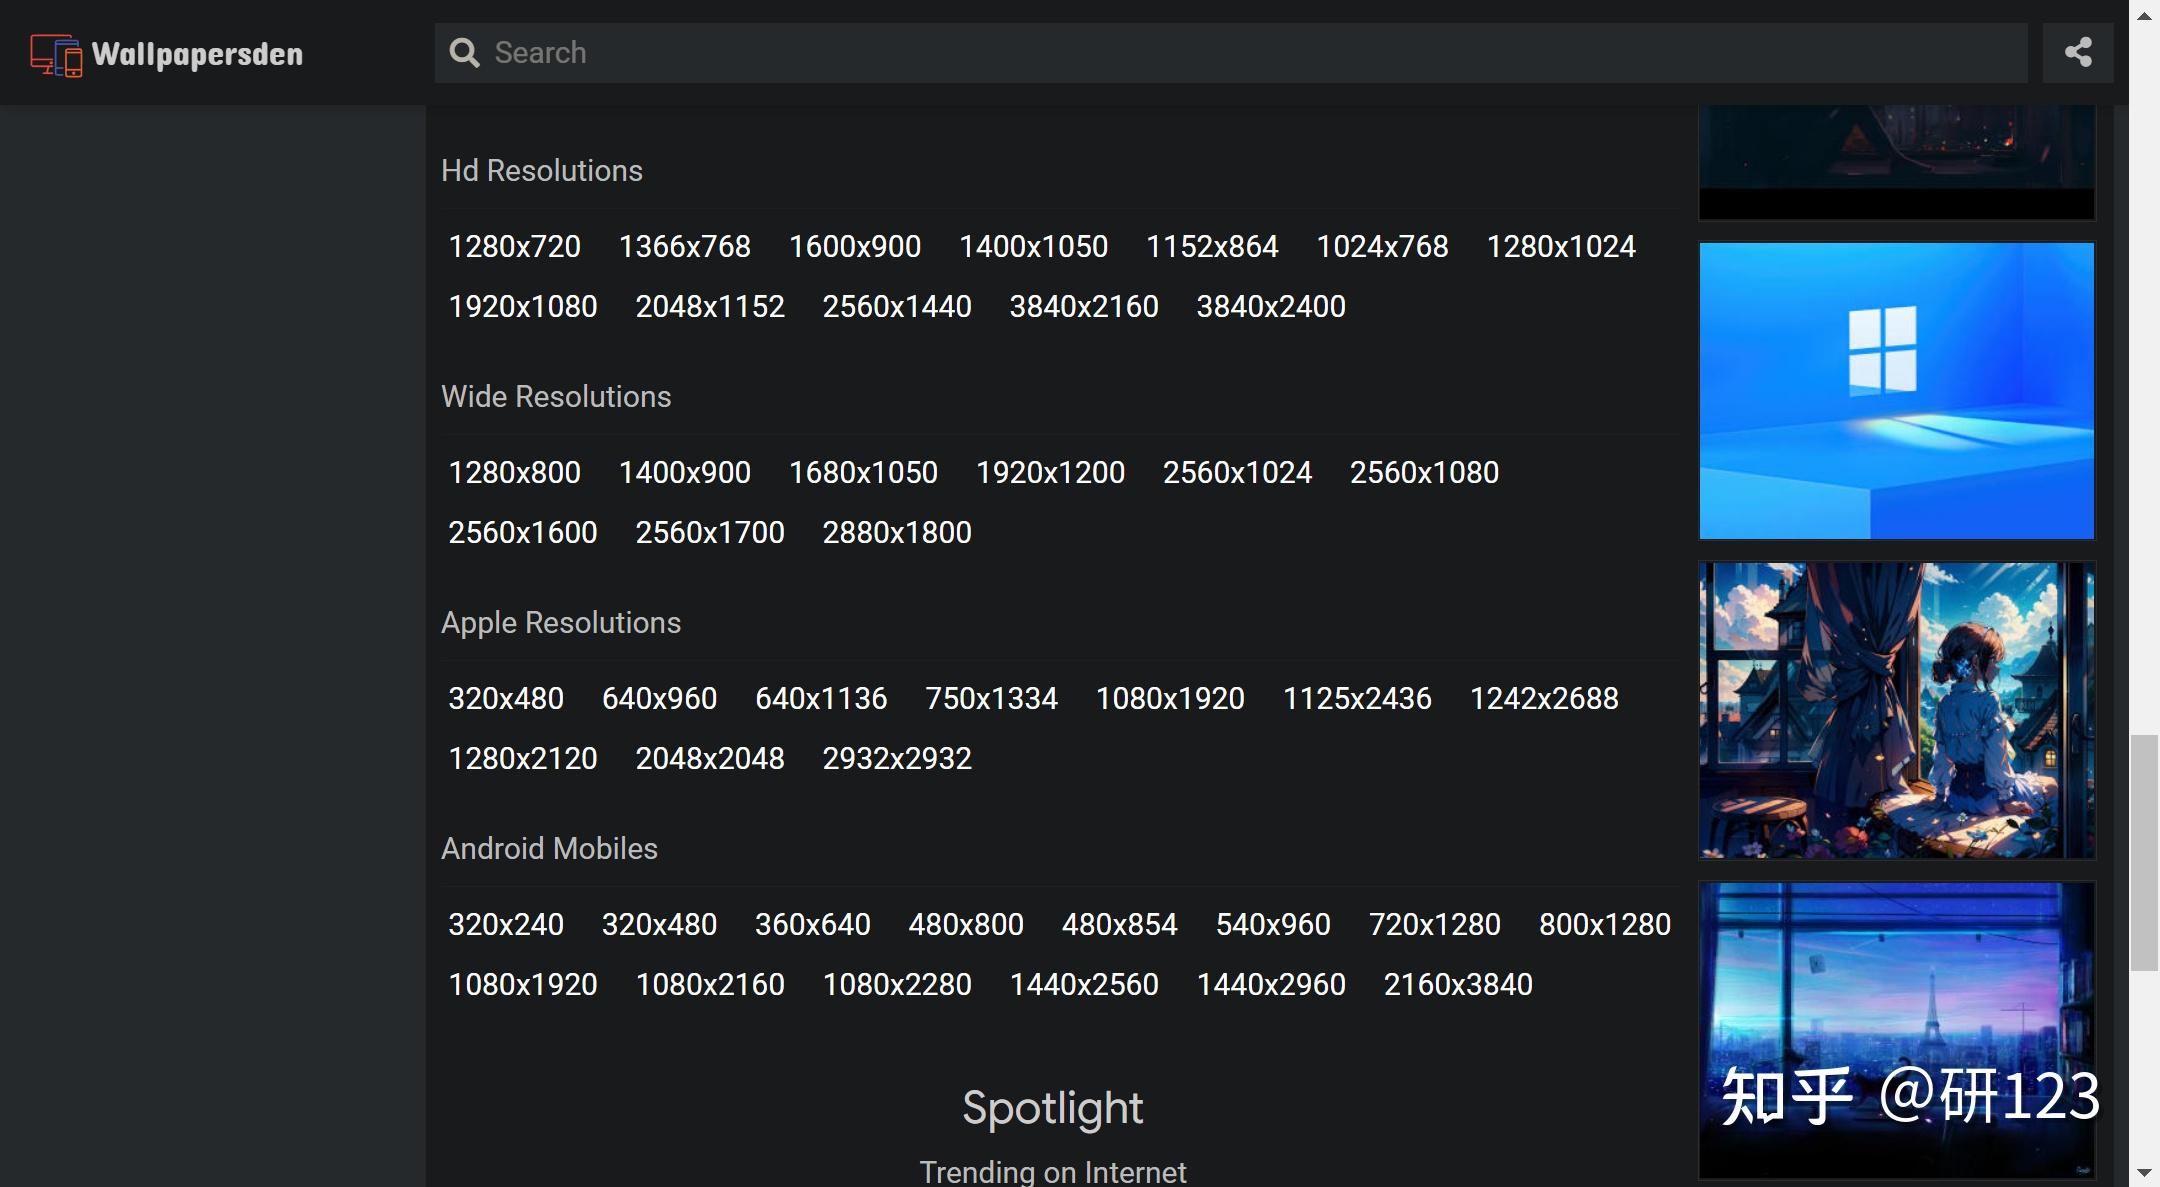Select Apple 320x480 resolution
2160x1187 pixels.
click(505, 699)
